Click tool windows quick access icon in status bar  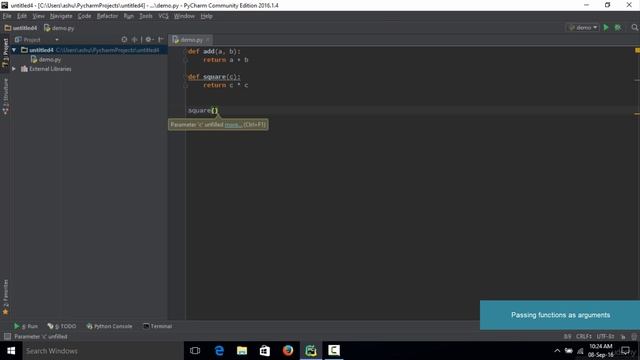click(7, 336)
